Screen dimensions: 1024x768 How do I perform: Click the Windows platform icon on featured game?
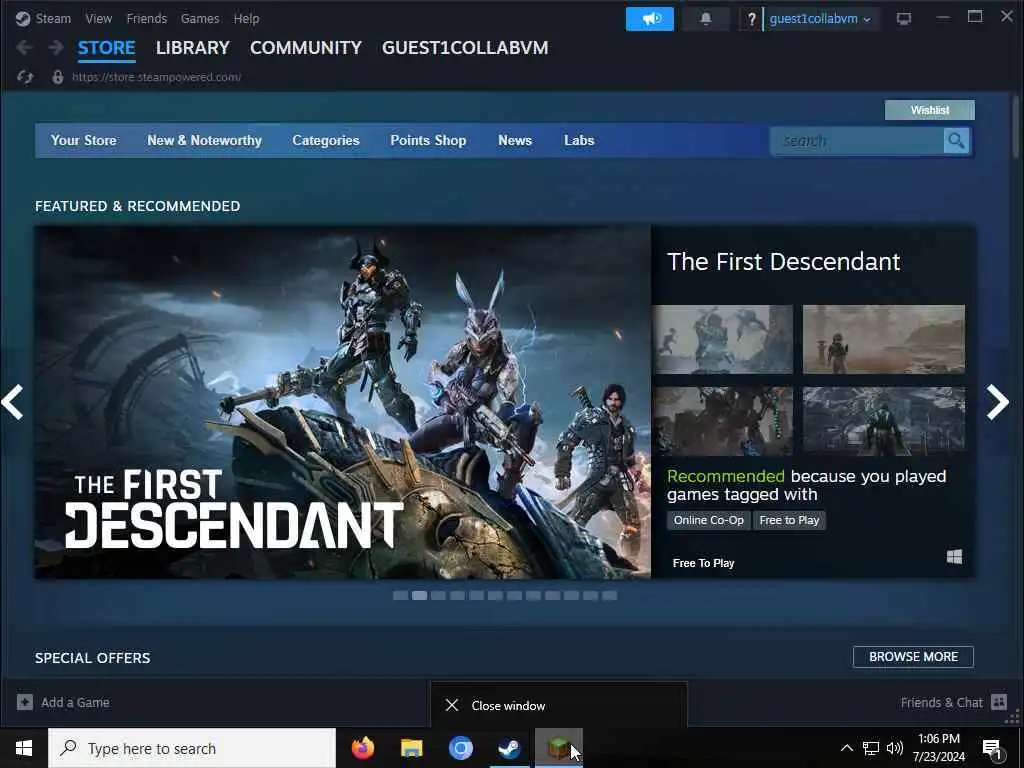click(x=954, y=556)
